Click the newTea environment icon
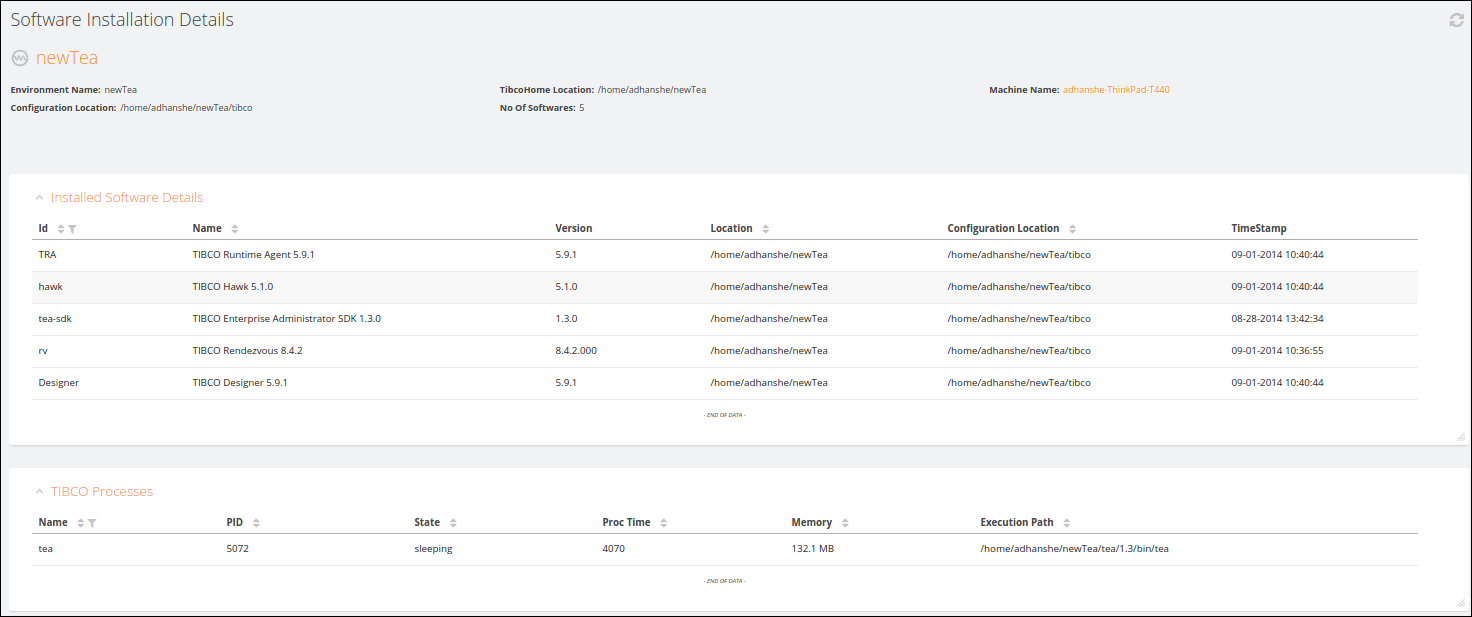This screenshot has height=617, width=1472. click(20, 58)
